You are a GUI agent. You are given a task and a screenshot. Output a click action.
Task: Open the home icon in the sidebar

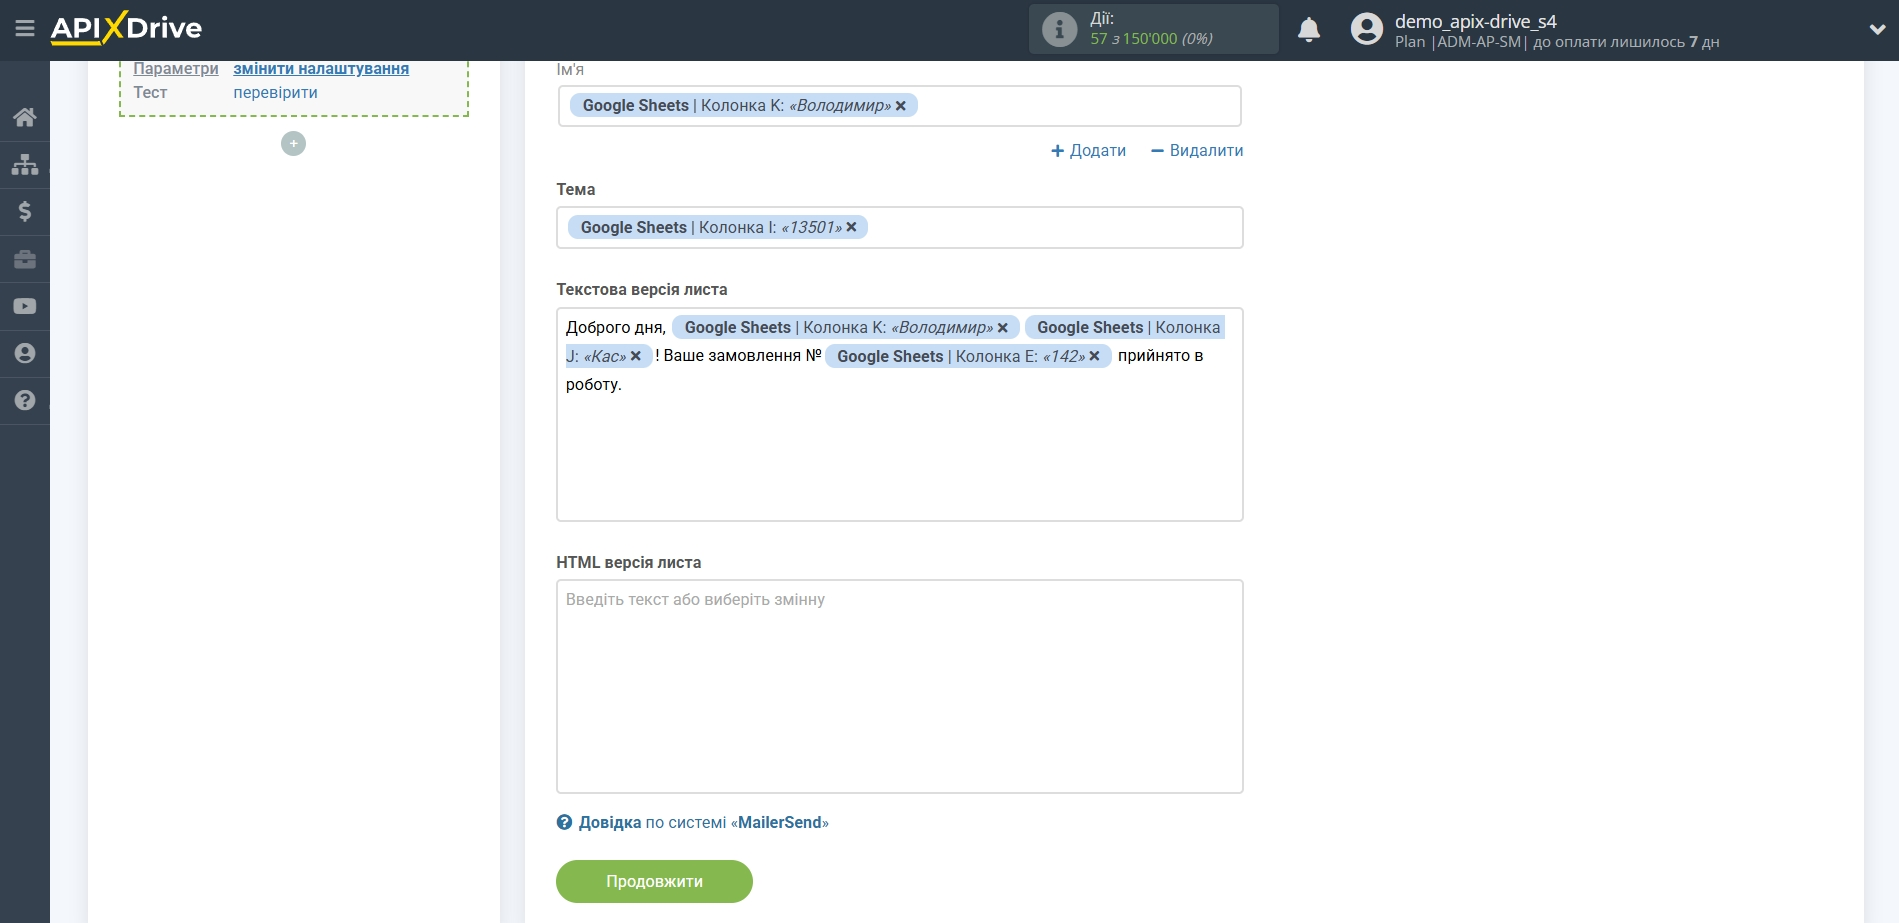tap(25, 117)
